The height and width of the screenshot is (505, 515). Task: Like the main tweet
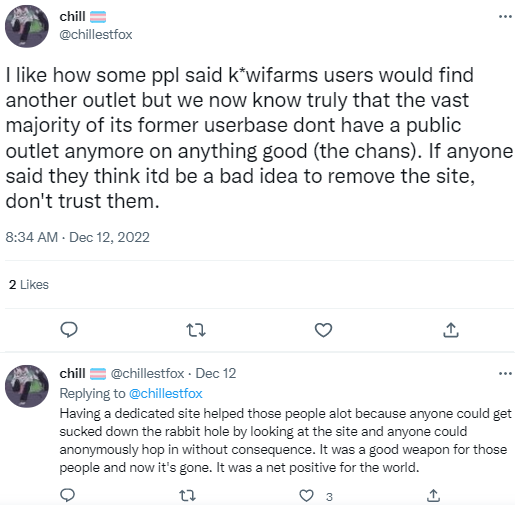pyautogui.click(x=323, y=330)
